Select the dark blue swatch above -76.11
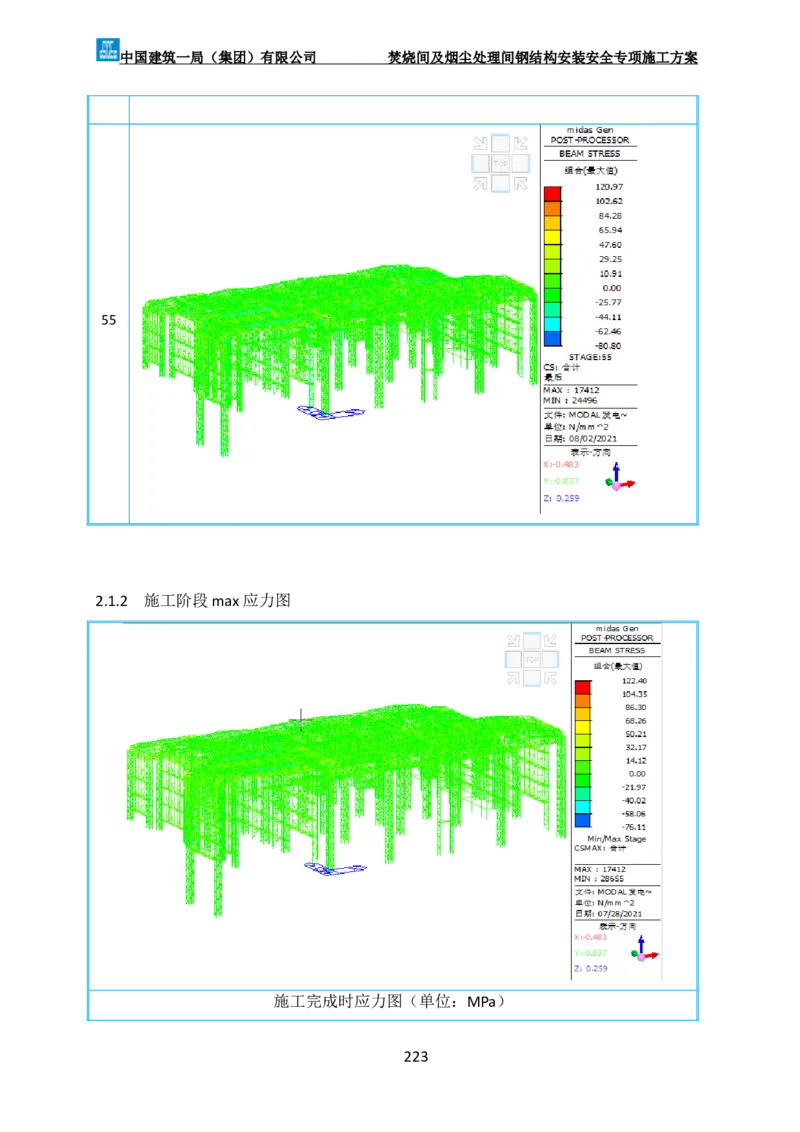800x1132 pixels. click(582, 821)
